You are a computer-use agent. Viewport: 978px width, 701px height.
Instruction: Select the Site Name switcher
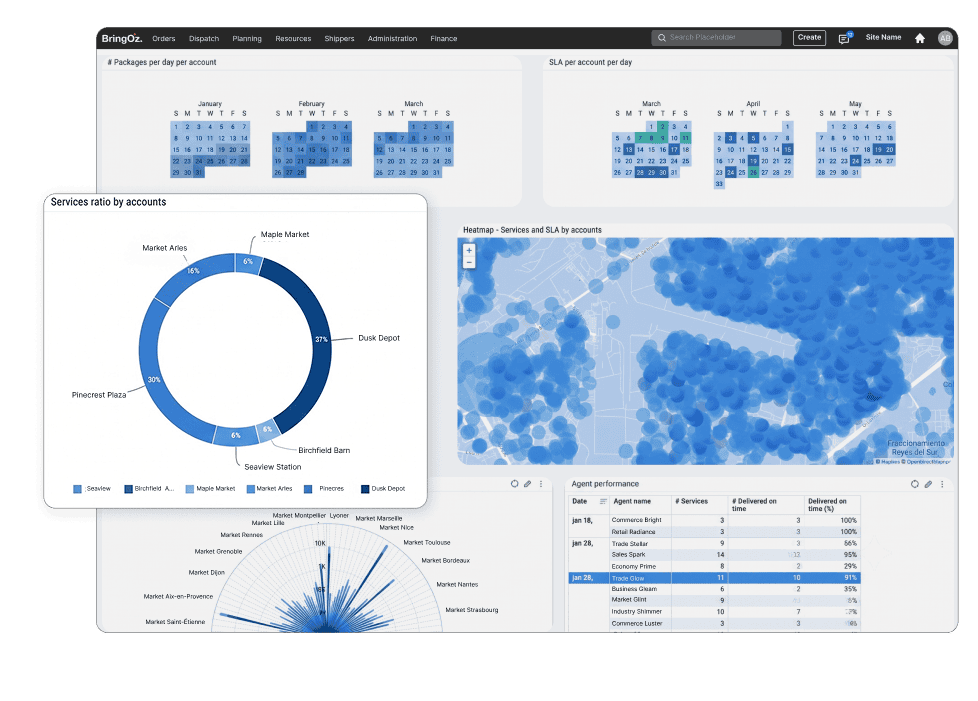(x=883, y=37)
